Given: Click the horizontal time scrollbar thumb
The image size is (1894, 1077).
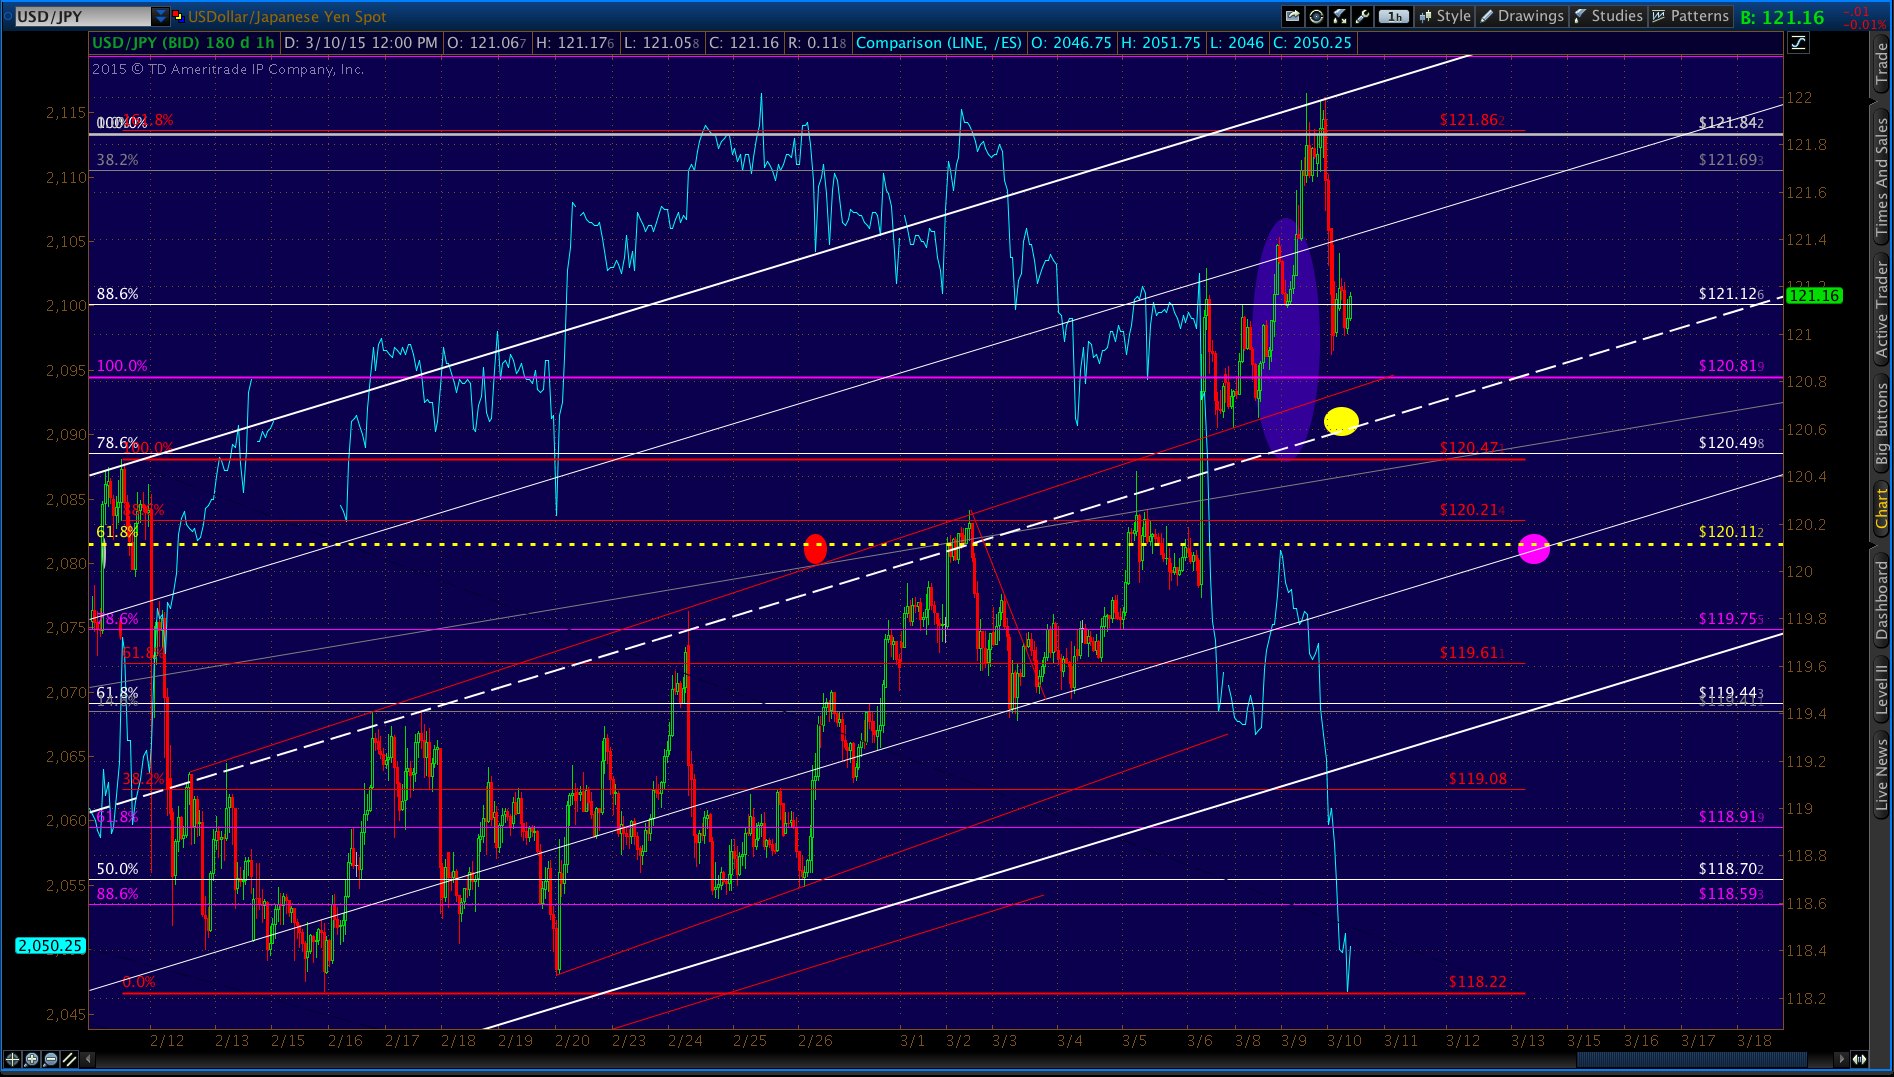Looking at the screenshot, I should point(1691,1059).
